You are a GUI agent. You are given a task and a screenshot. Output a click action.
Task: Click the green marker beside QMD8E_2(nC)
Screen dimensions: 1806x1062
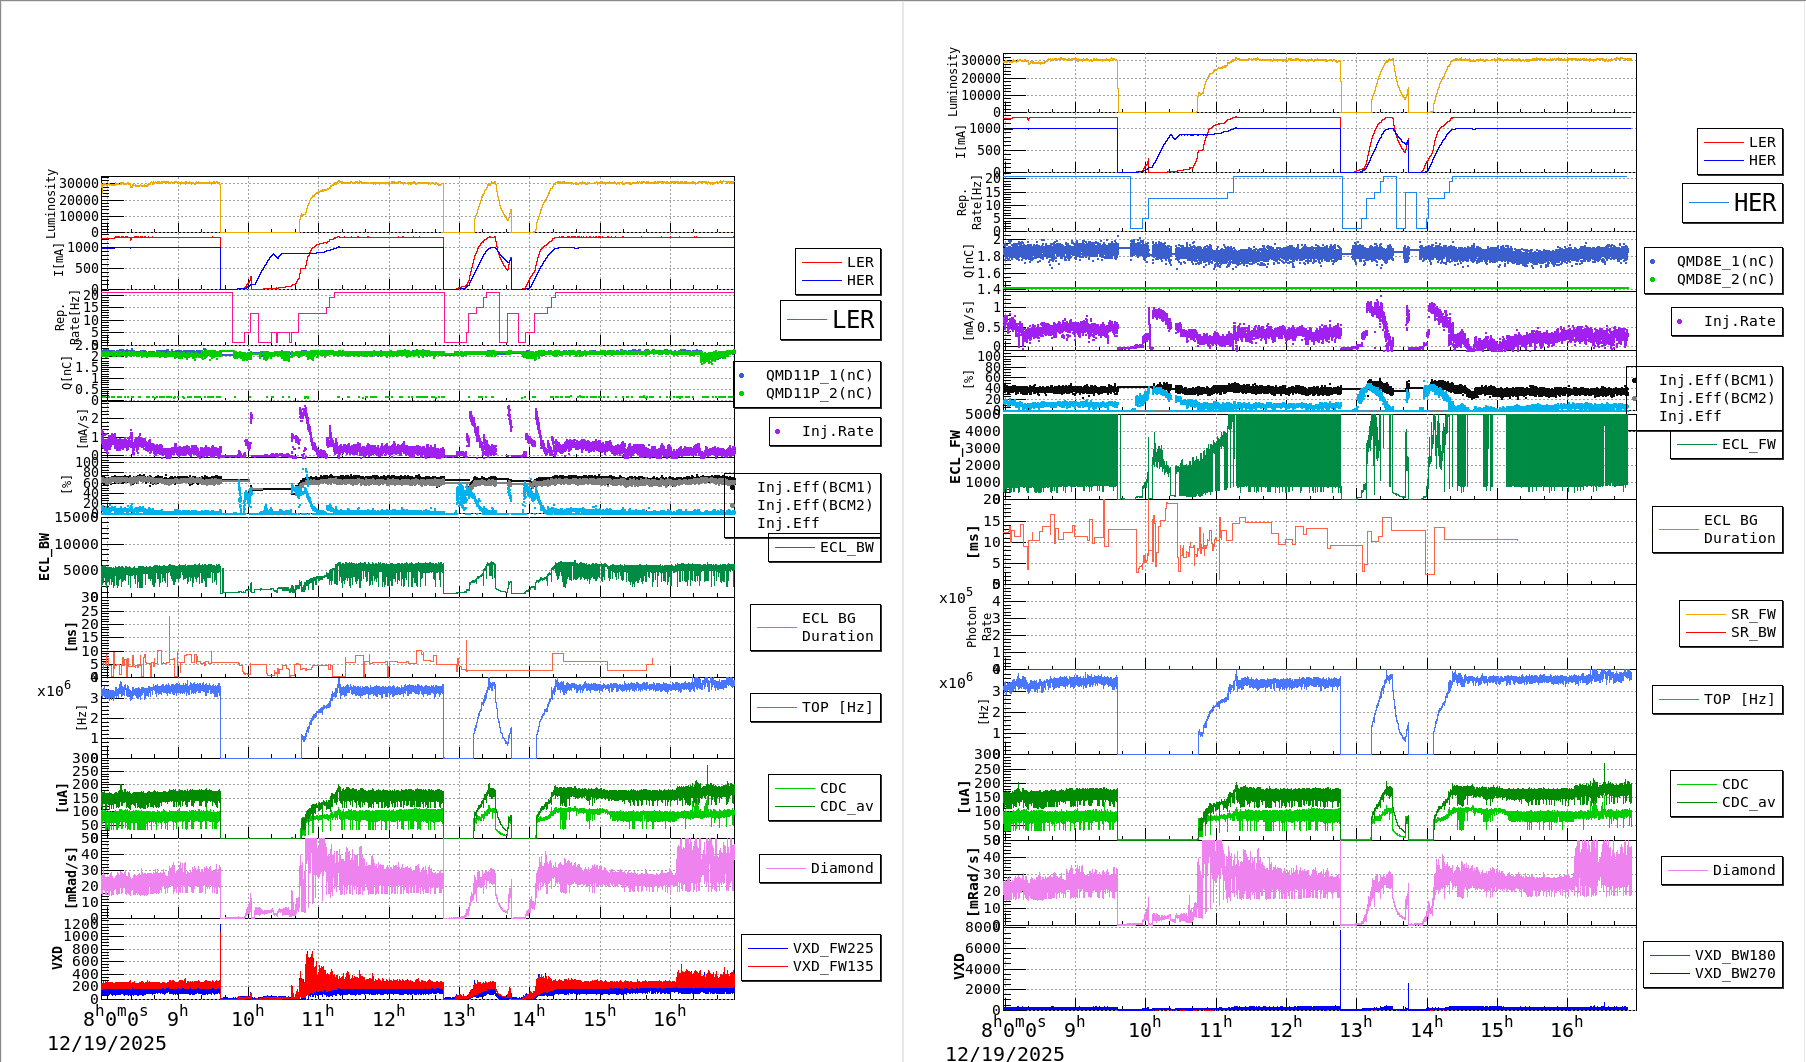click(x=1652, y=279)
